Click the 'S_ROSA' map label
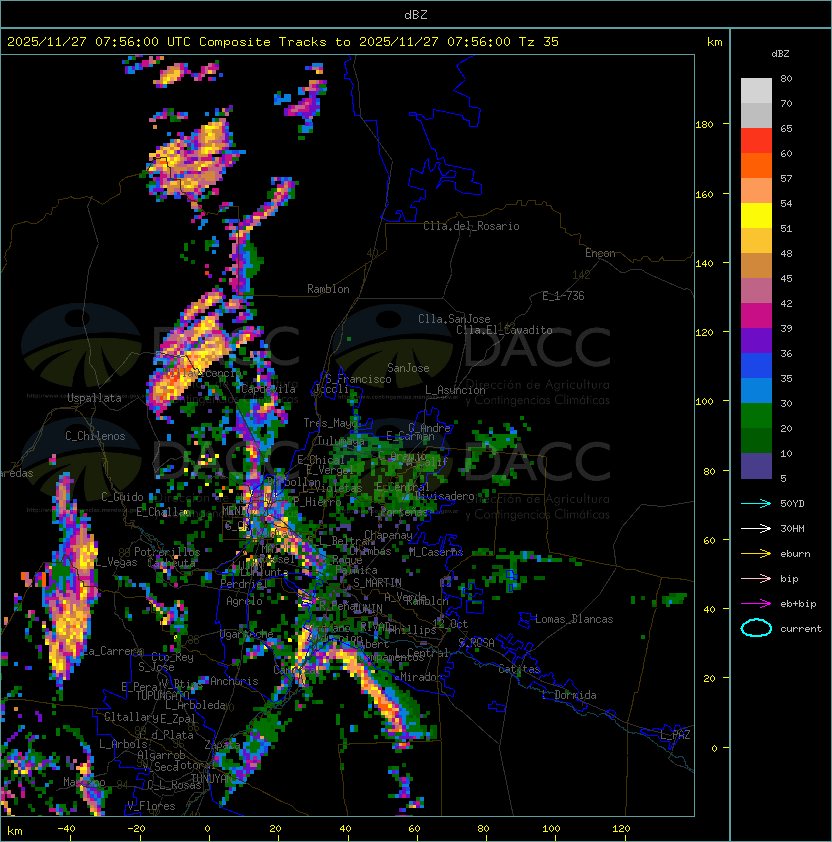 point(476,642)
